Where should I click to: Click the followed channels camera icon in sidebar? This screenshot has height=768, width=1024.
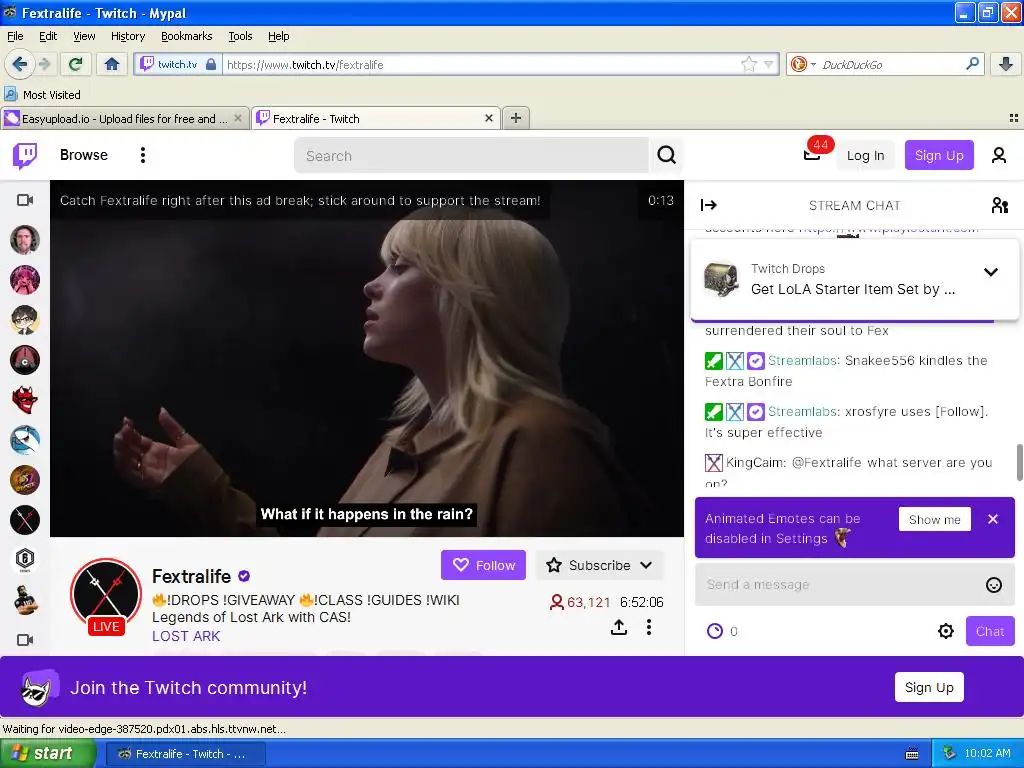click(x=25, y=200)
